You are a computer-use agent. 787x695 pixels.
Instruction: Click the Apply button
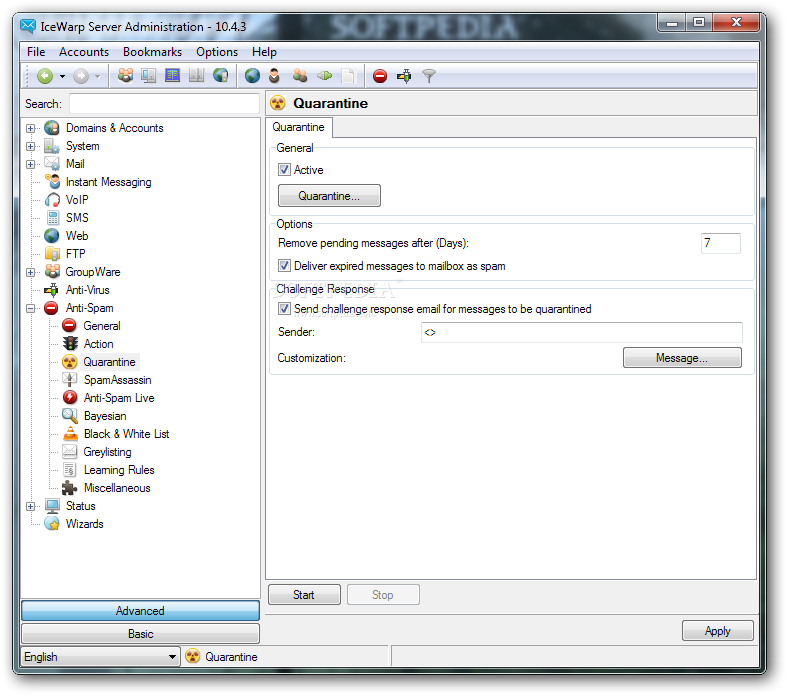(x=718, y=631)
